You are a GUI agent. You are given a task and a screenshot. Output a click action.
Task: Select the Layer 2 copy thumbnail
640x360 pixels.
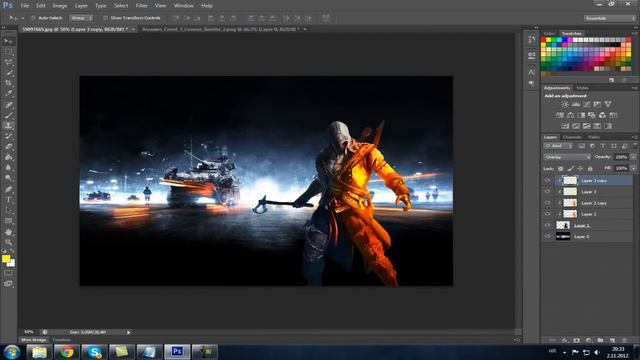pyautogui.click(x=570, y=203)
